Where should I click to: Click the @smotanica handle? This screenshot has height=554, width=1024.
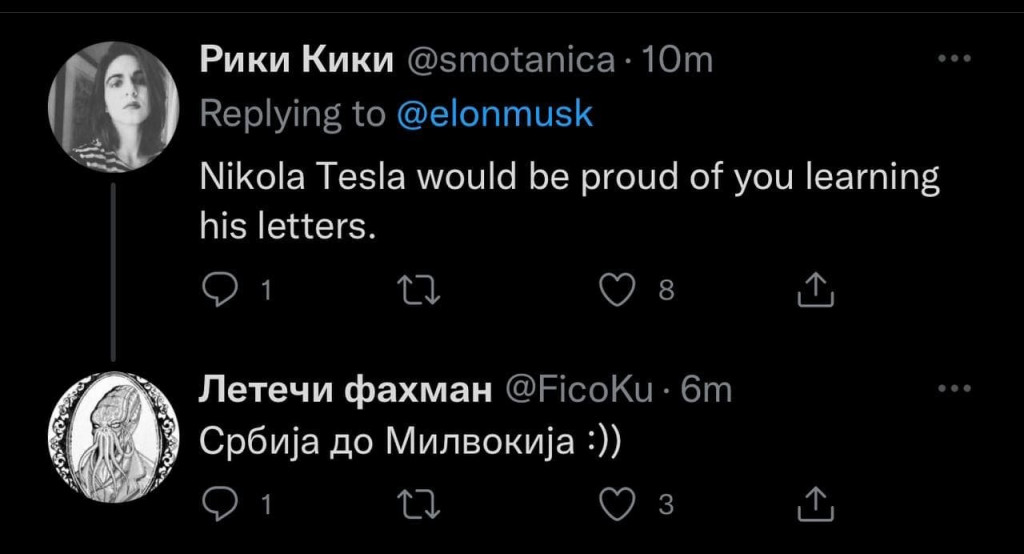510,61
